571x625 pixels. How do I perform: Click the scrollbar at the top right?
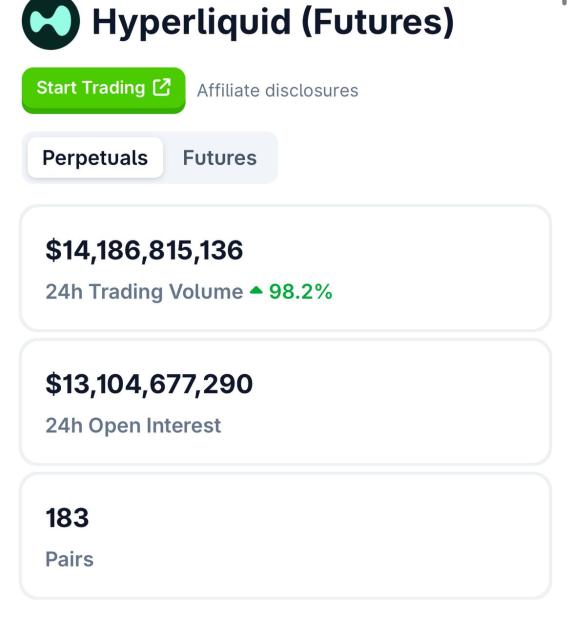tap(564, 2)
